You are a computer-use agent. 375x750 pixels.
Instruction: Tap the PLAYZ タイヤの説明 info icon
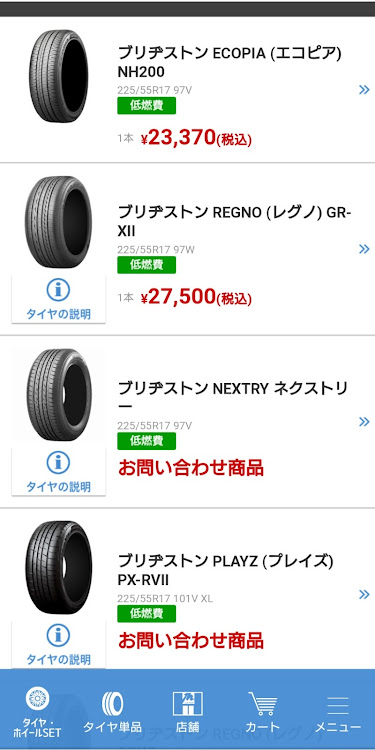[58, 636]
